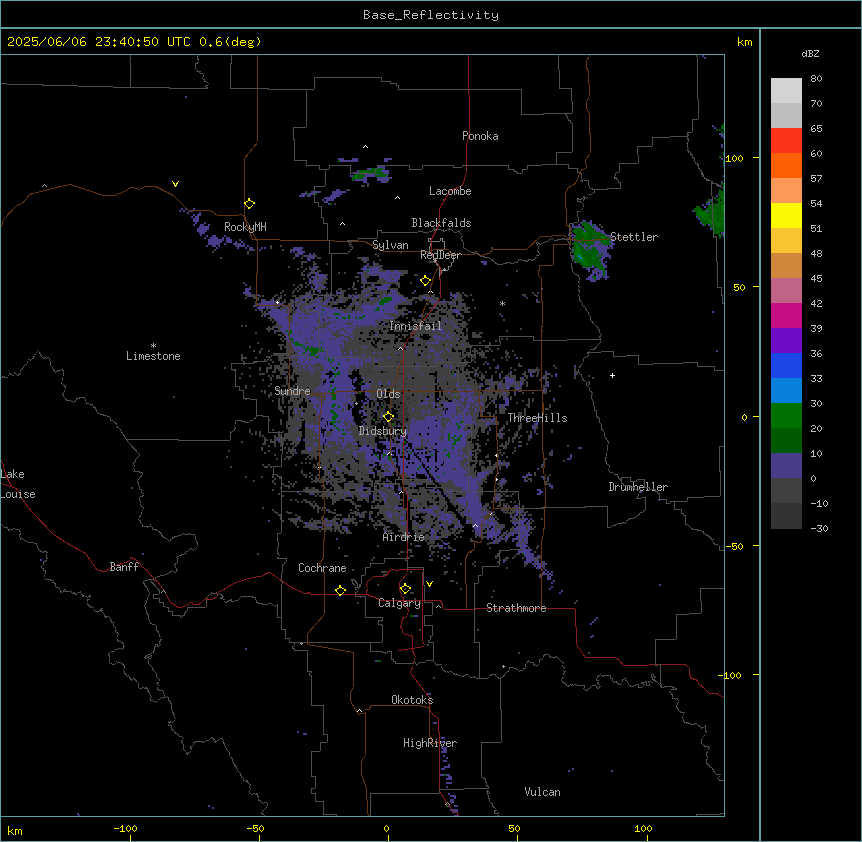This screenshot has width=862, height=842.
Task: Click the 80 value on the dBZ scale
Action: click(816, 79)
